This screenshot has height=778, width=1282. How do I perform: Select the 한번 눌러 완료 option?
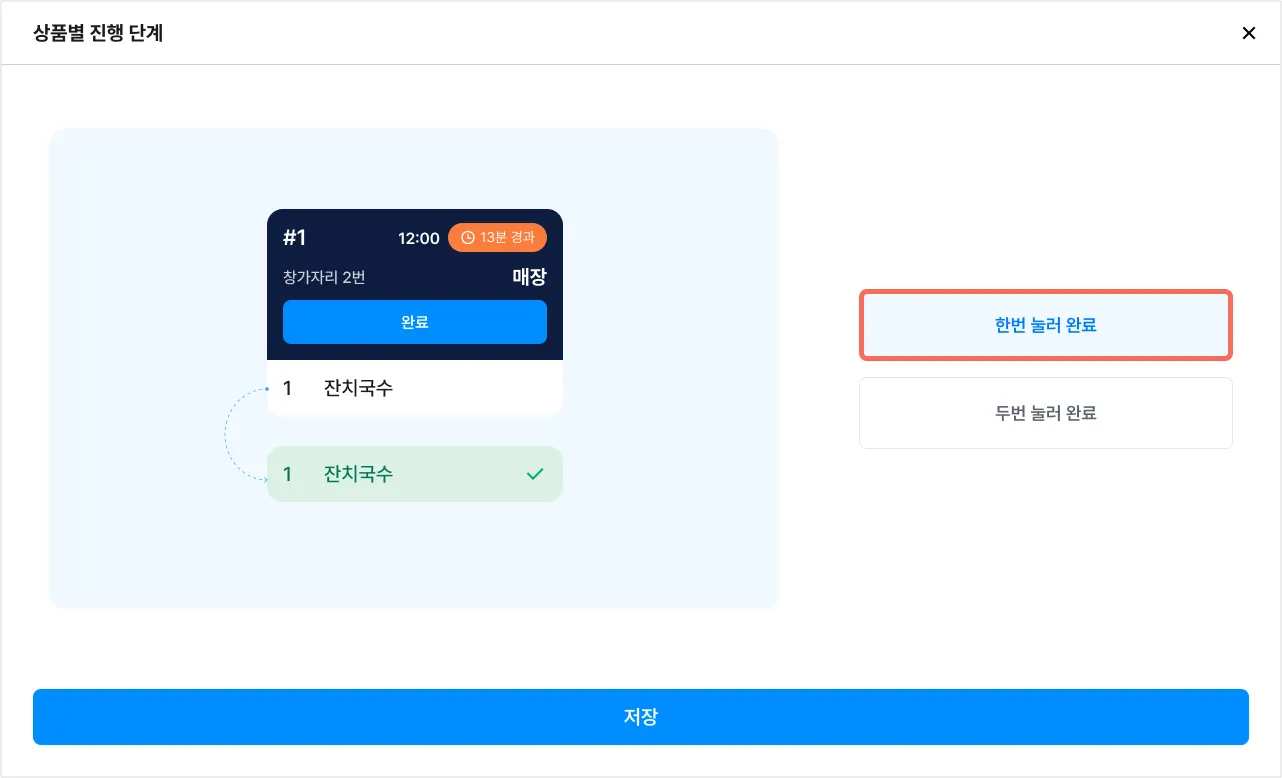(1045, 325)
